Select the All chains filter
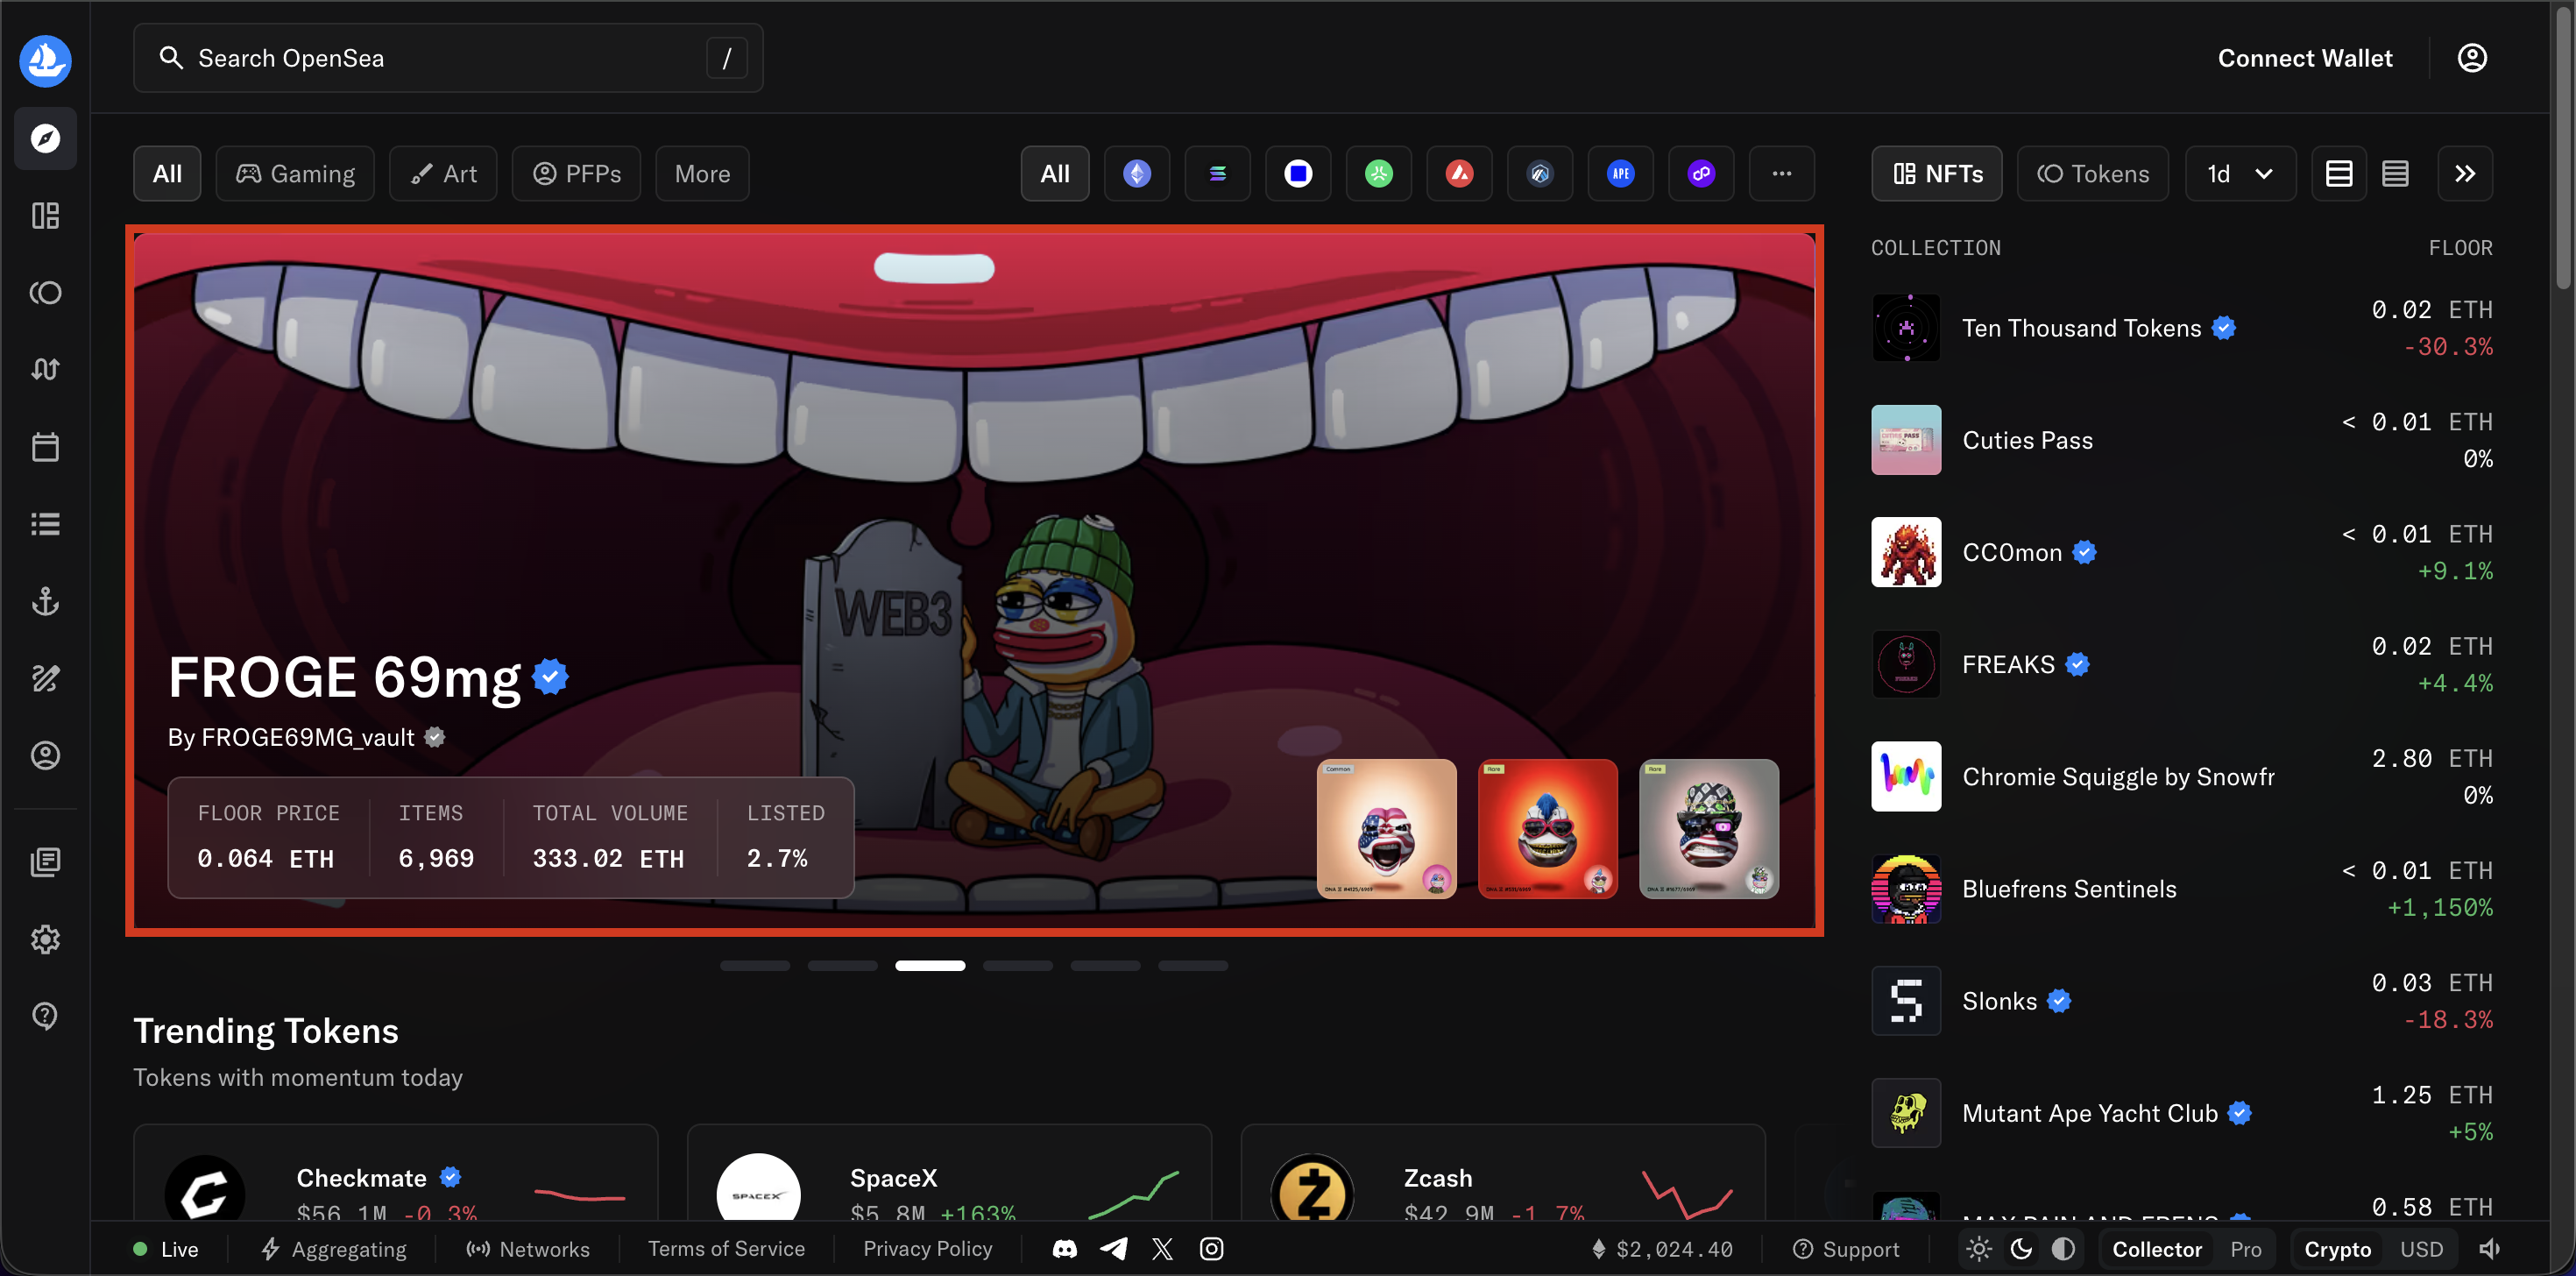 (1055, 174)
